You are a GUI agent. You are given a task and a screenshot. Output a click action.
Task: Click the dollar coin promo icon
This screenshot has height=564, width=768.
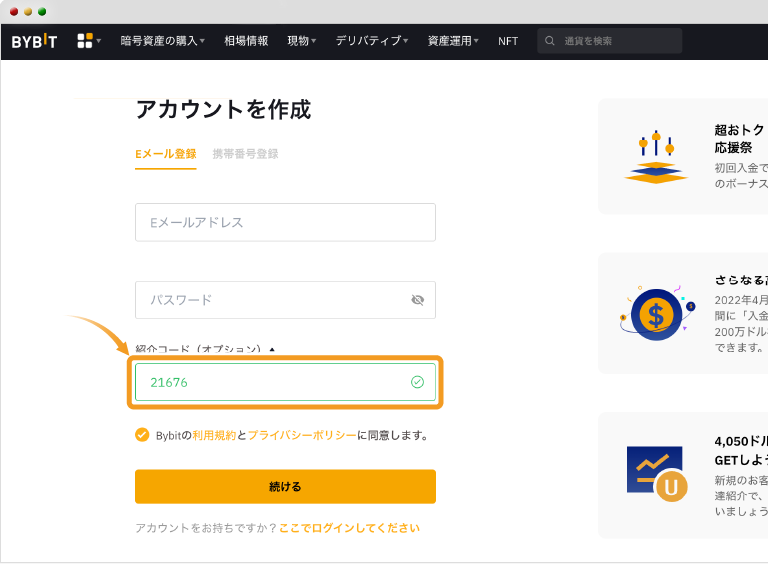point(656,314)
